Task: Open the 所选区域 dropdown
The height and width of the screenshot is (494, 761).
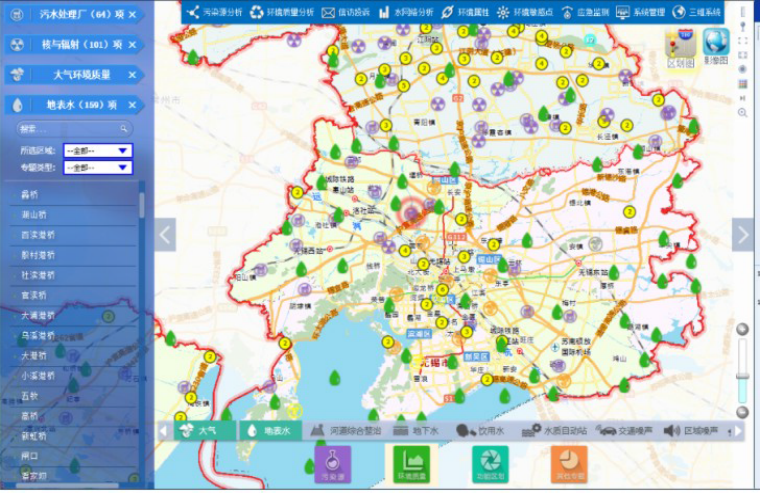Action: (x=97, y=151)
